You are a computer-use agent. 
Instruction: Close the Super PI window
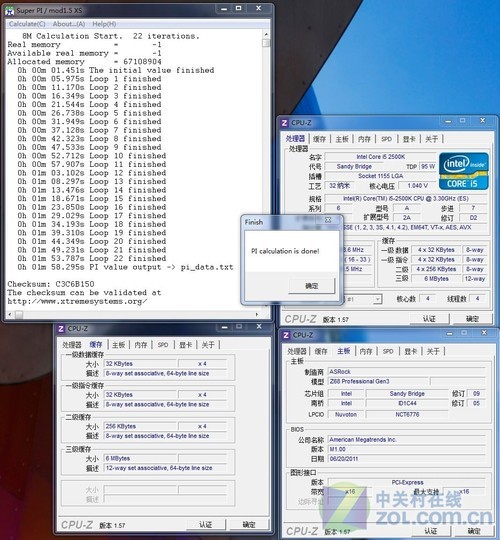point(259,8)
